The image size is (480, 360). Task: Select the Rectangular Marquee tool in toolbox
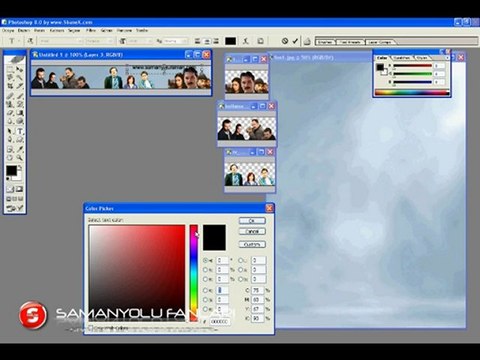pyautogui.click(x=10, y=69)
